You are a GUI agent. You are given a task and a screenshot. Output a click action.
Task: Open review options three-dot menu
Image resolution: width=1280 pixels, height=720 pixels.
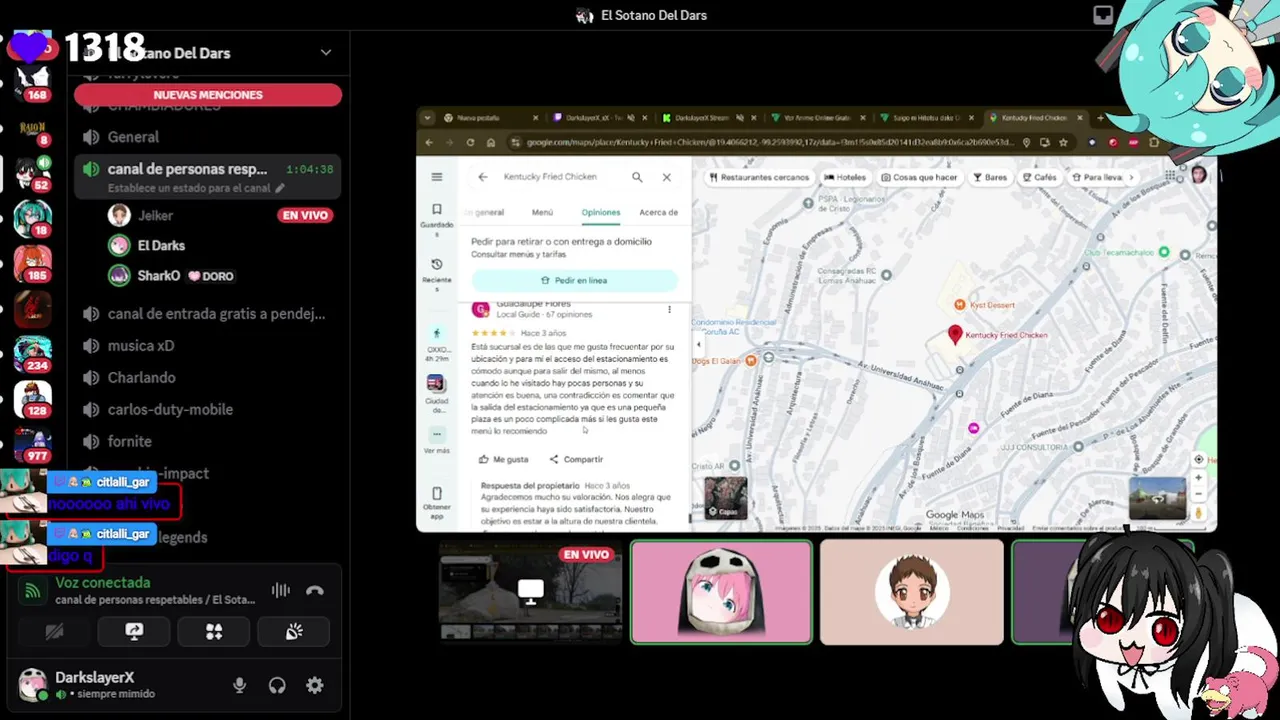(670, 310)
